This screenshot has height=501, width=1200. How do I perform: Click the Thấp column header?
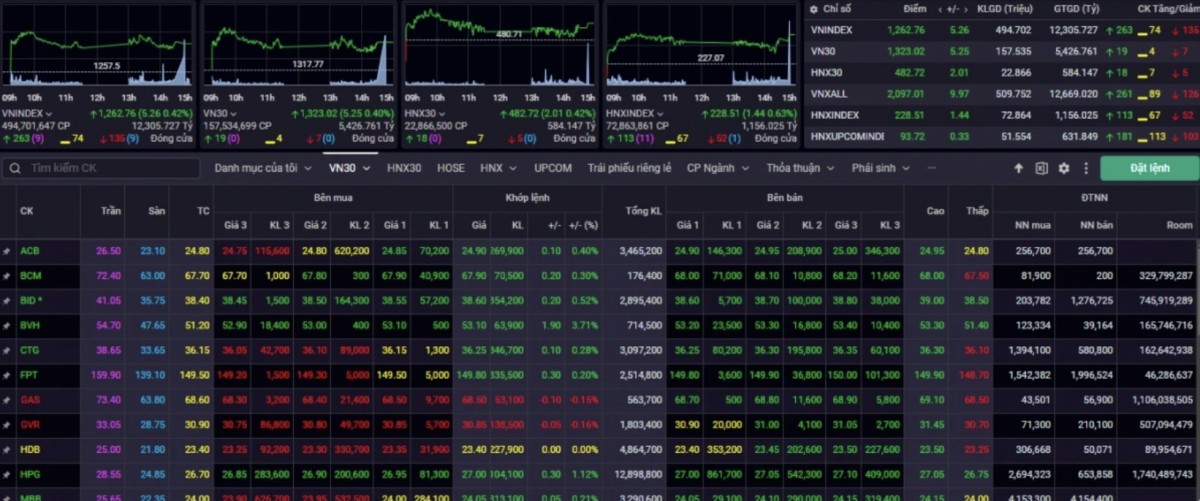pyautogui.click(x=977, y=211)
